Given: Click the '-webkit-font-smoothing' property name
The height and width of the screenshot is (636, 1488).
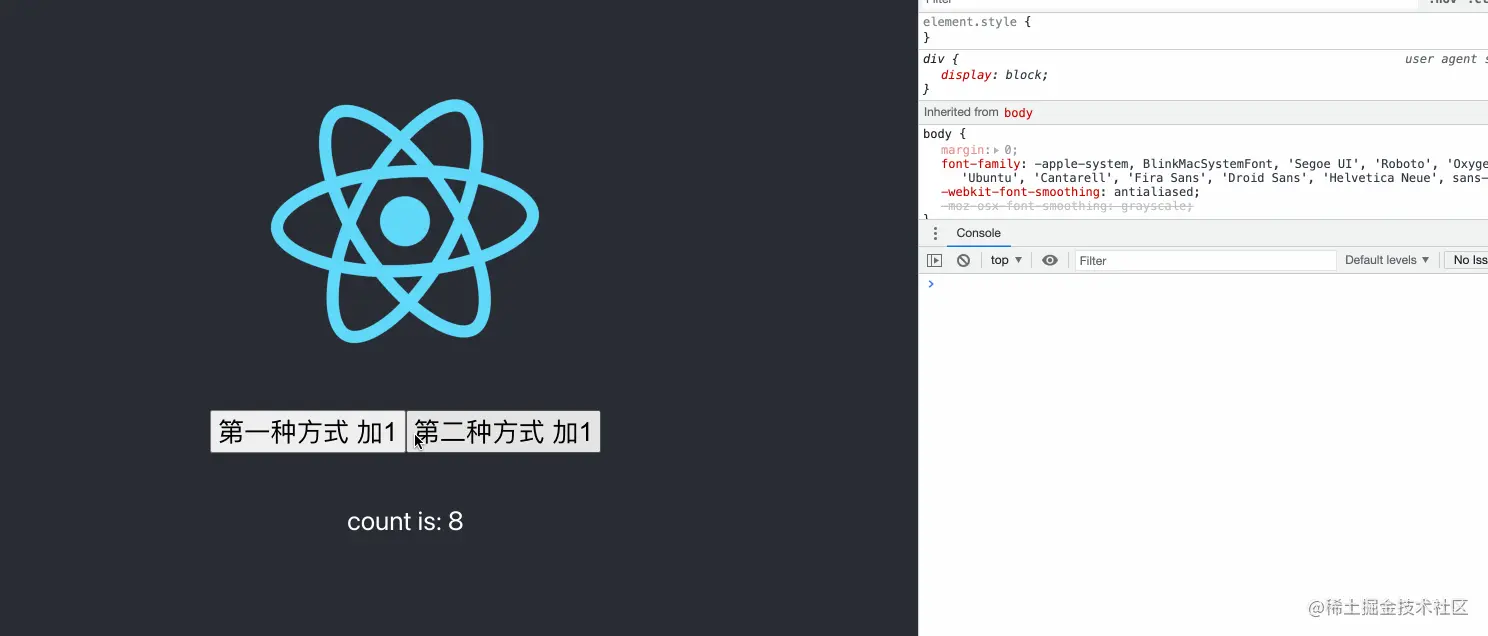Looking at the screenshot, I should click(1019, 192).
